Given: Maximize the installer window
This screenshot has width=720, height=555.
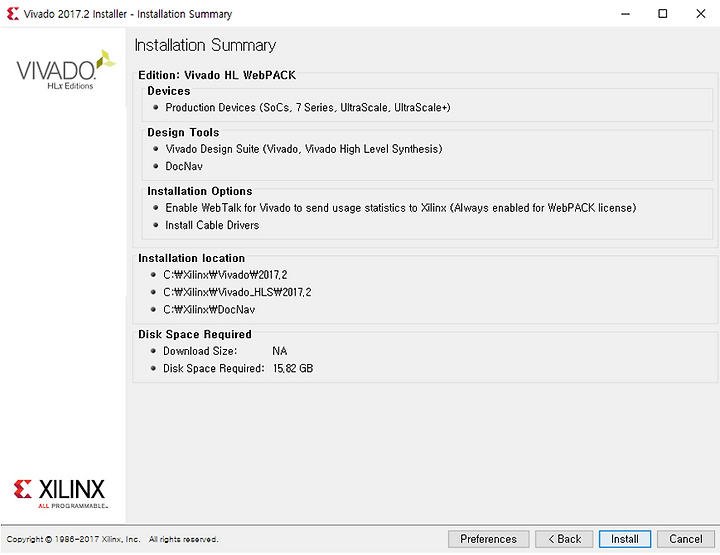Looking at the screenshot, I should pos(663,14).
